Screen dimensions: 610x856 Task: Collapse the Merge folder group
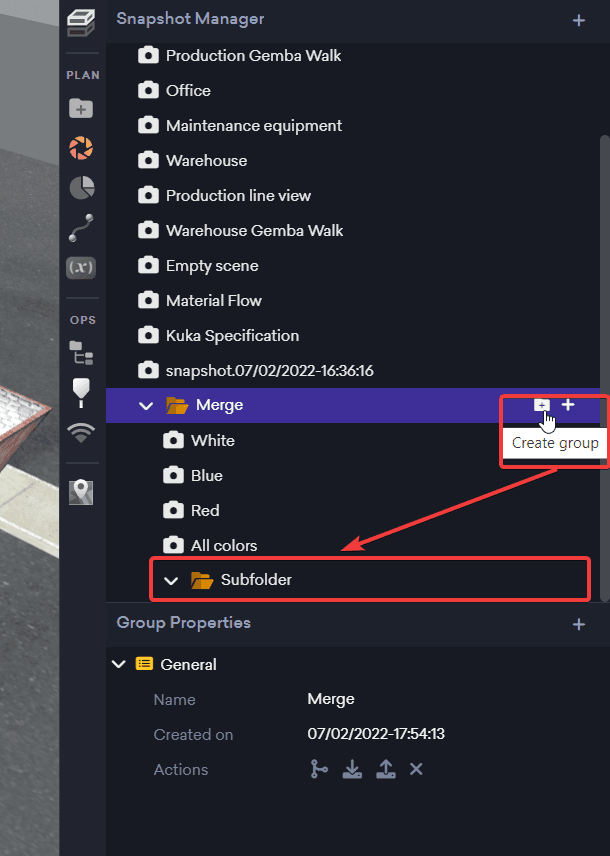click(x=146, y=406)
